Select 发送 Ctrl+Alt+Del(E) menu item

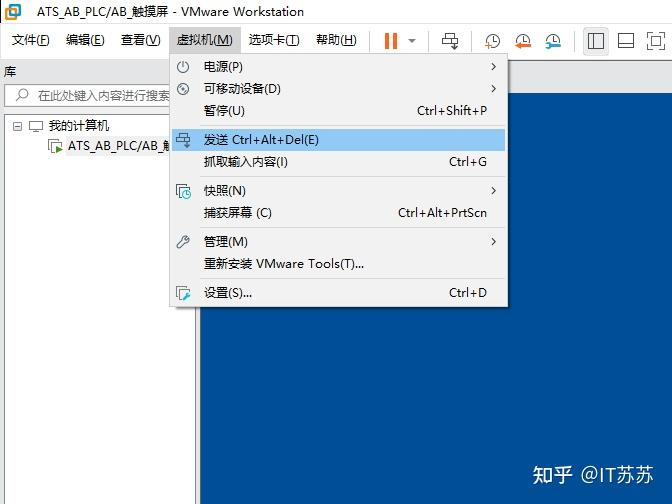[x=338, y=140]
